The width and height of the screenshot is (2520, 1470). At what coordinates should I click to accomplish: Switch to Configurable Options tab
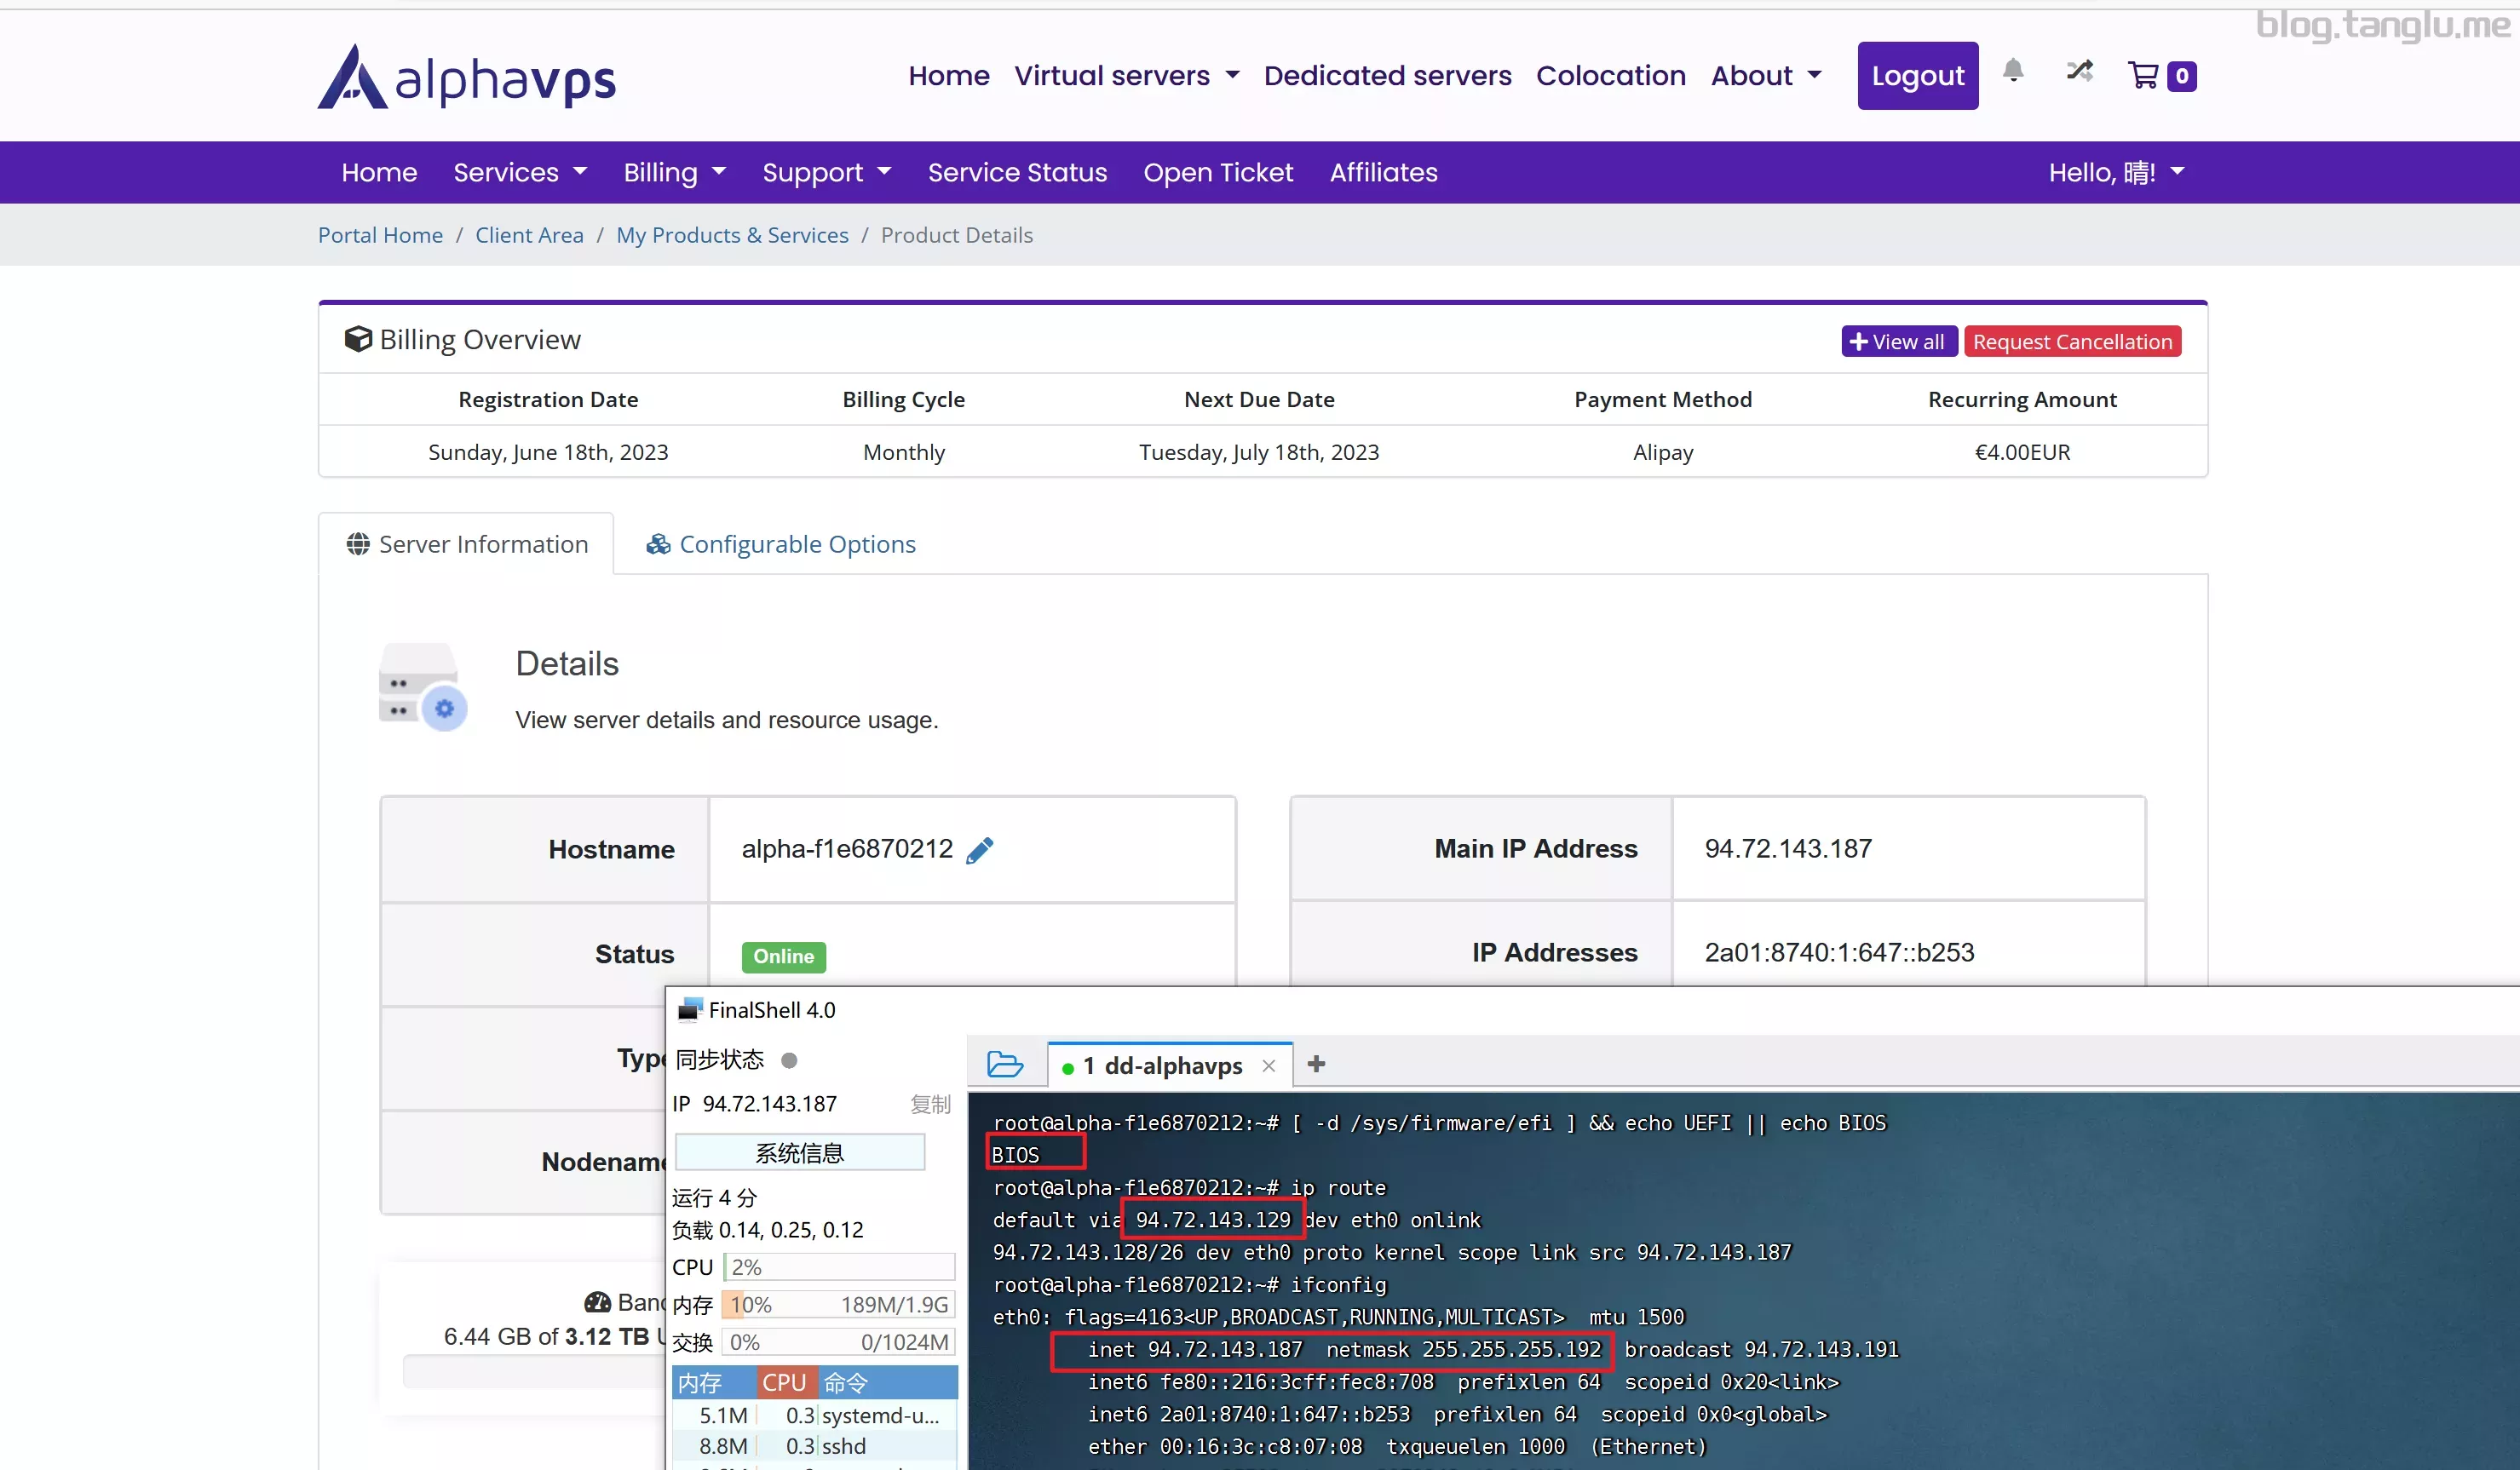[781, 544]
